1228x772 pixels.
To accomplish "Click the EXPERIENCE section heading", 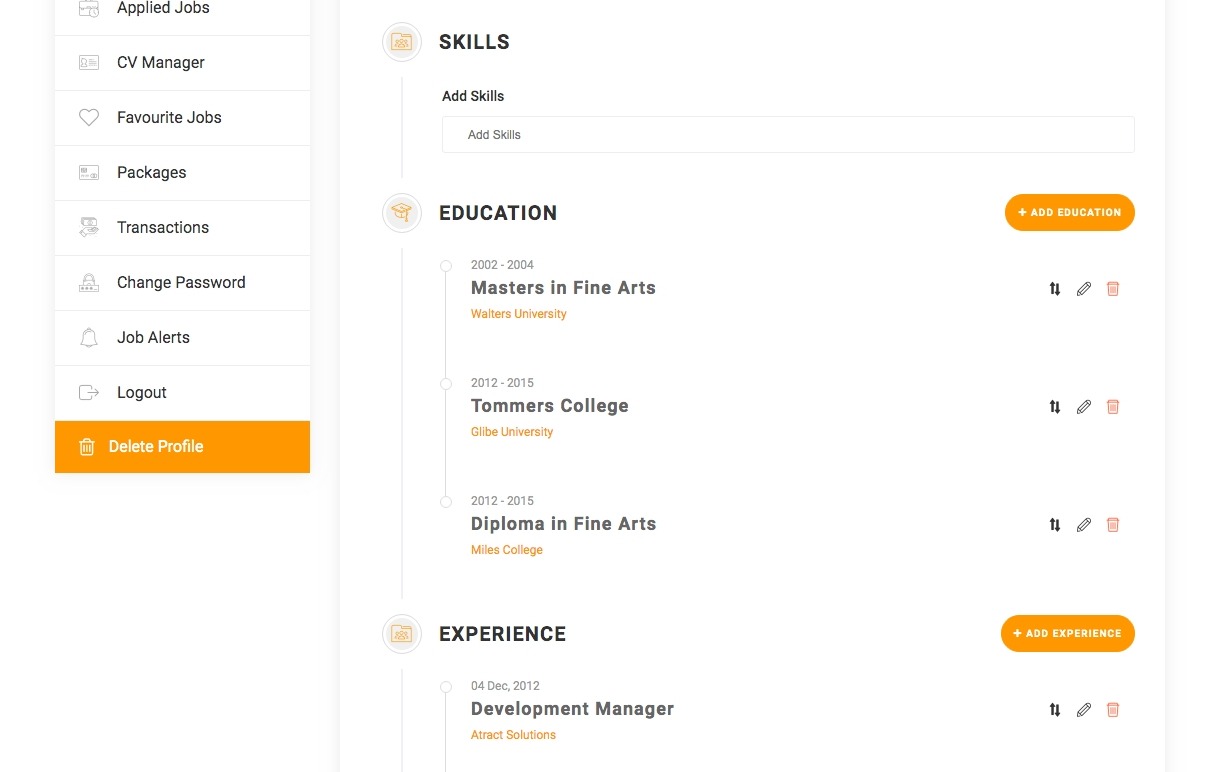I will click(503, 634).
